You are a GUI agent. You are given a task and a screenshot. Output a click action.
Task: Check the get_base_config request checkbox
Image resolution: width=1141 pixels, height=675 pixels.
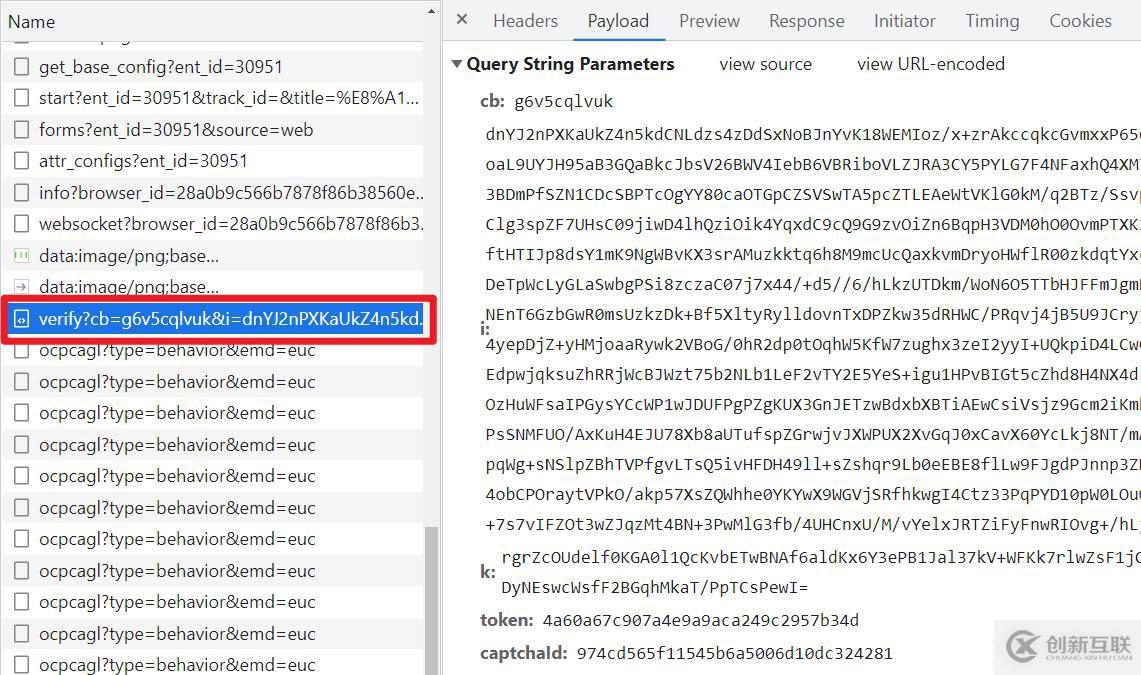tap(22, 67)
